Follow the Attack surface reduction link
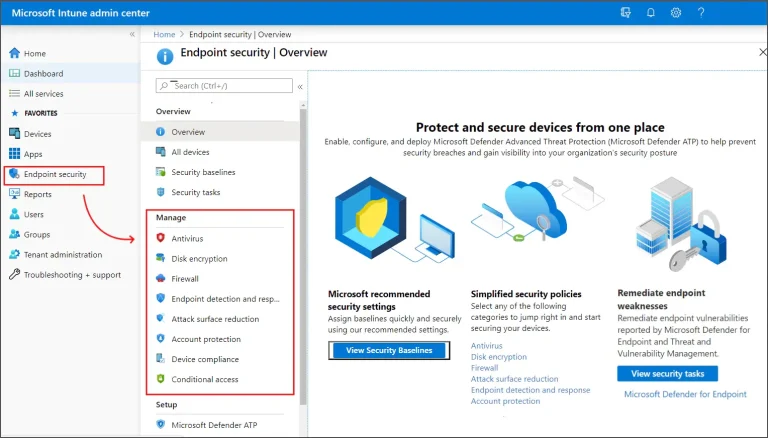This screenshot has width=768, height=438. (514, 379)
